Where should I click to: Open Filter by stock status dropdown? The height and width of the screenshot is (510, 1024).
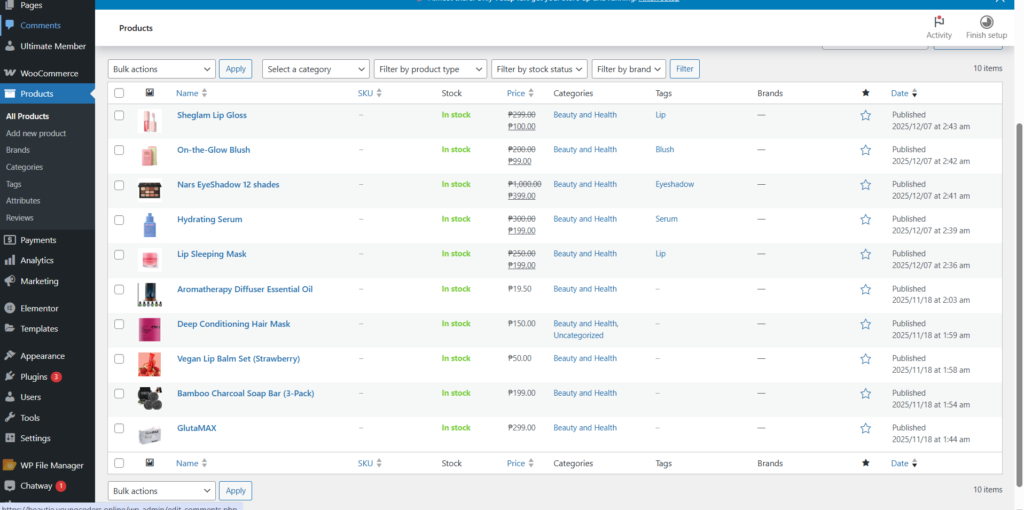(x=539, y=69)
